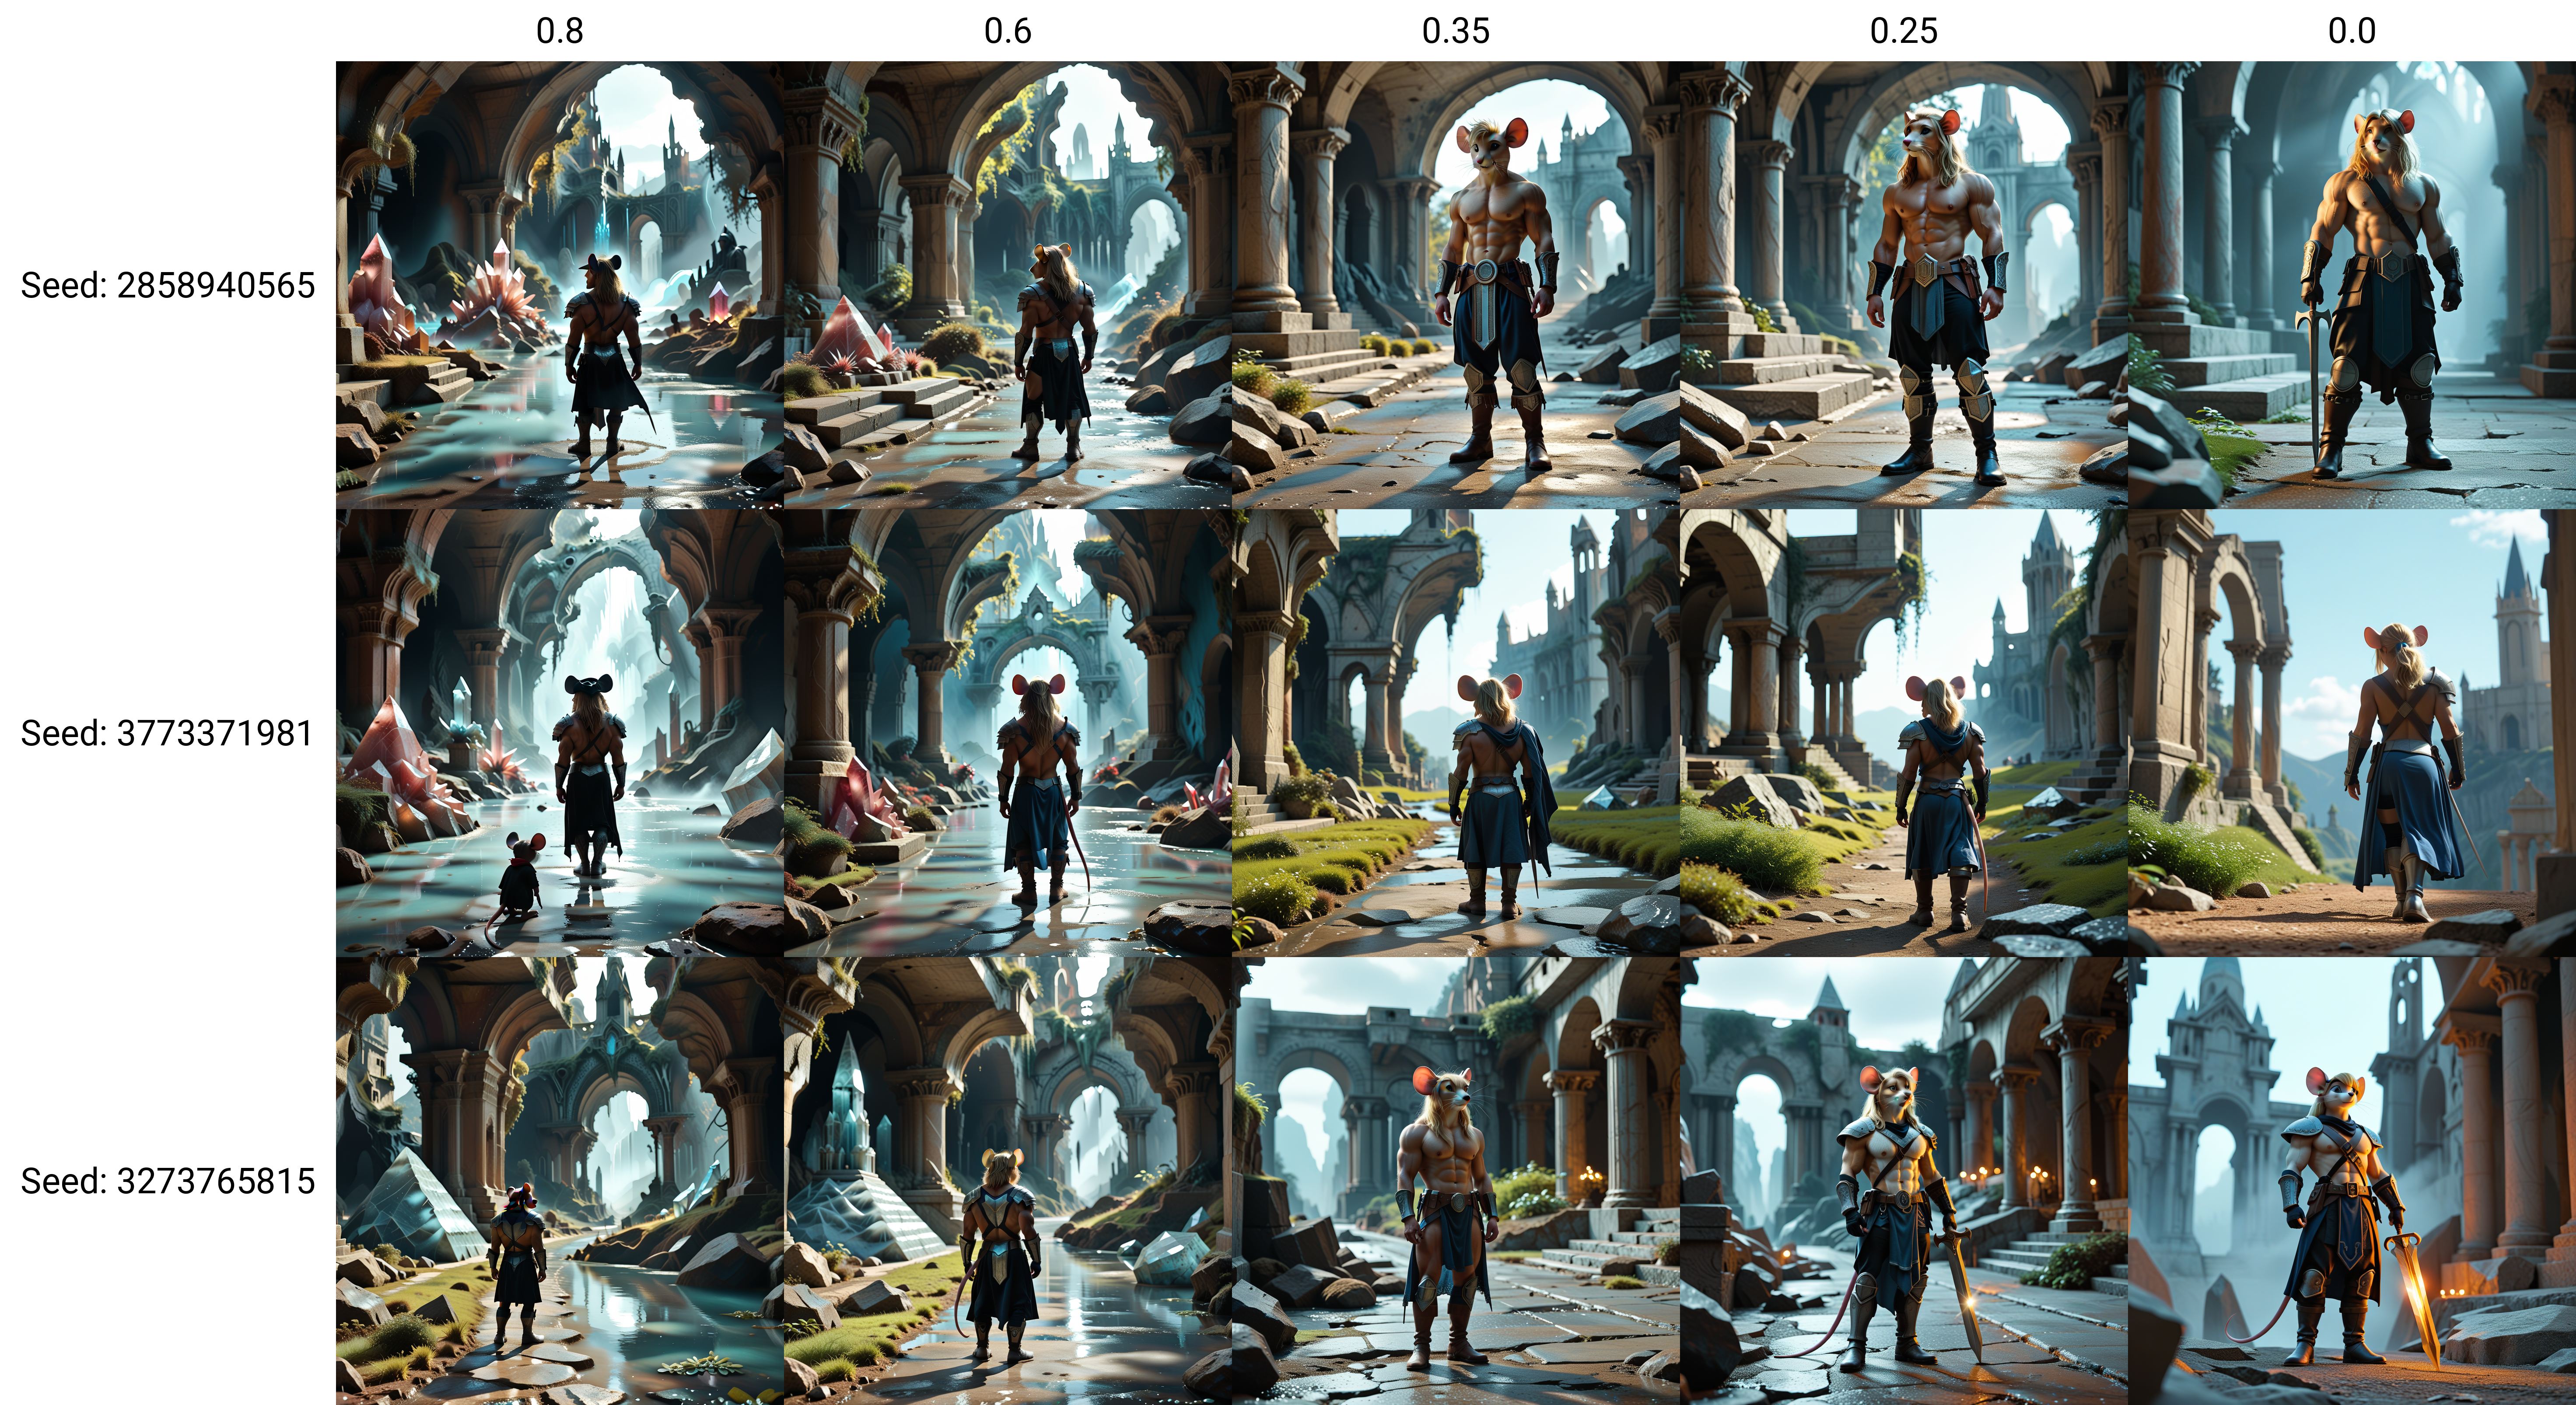The image size is (2576, 1405).
Task: Click image at column 0.0, seed 2858940565
Action: [x=2352, y=285]
